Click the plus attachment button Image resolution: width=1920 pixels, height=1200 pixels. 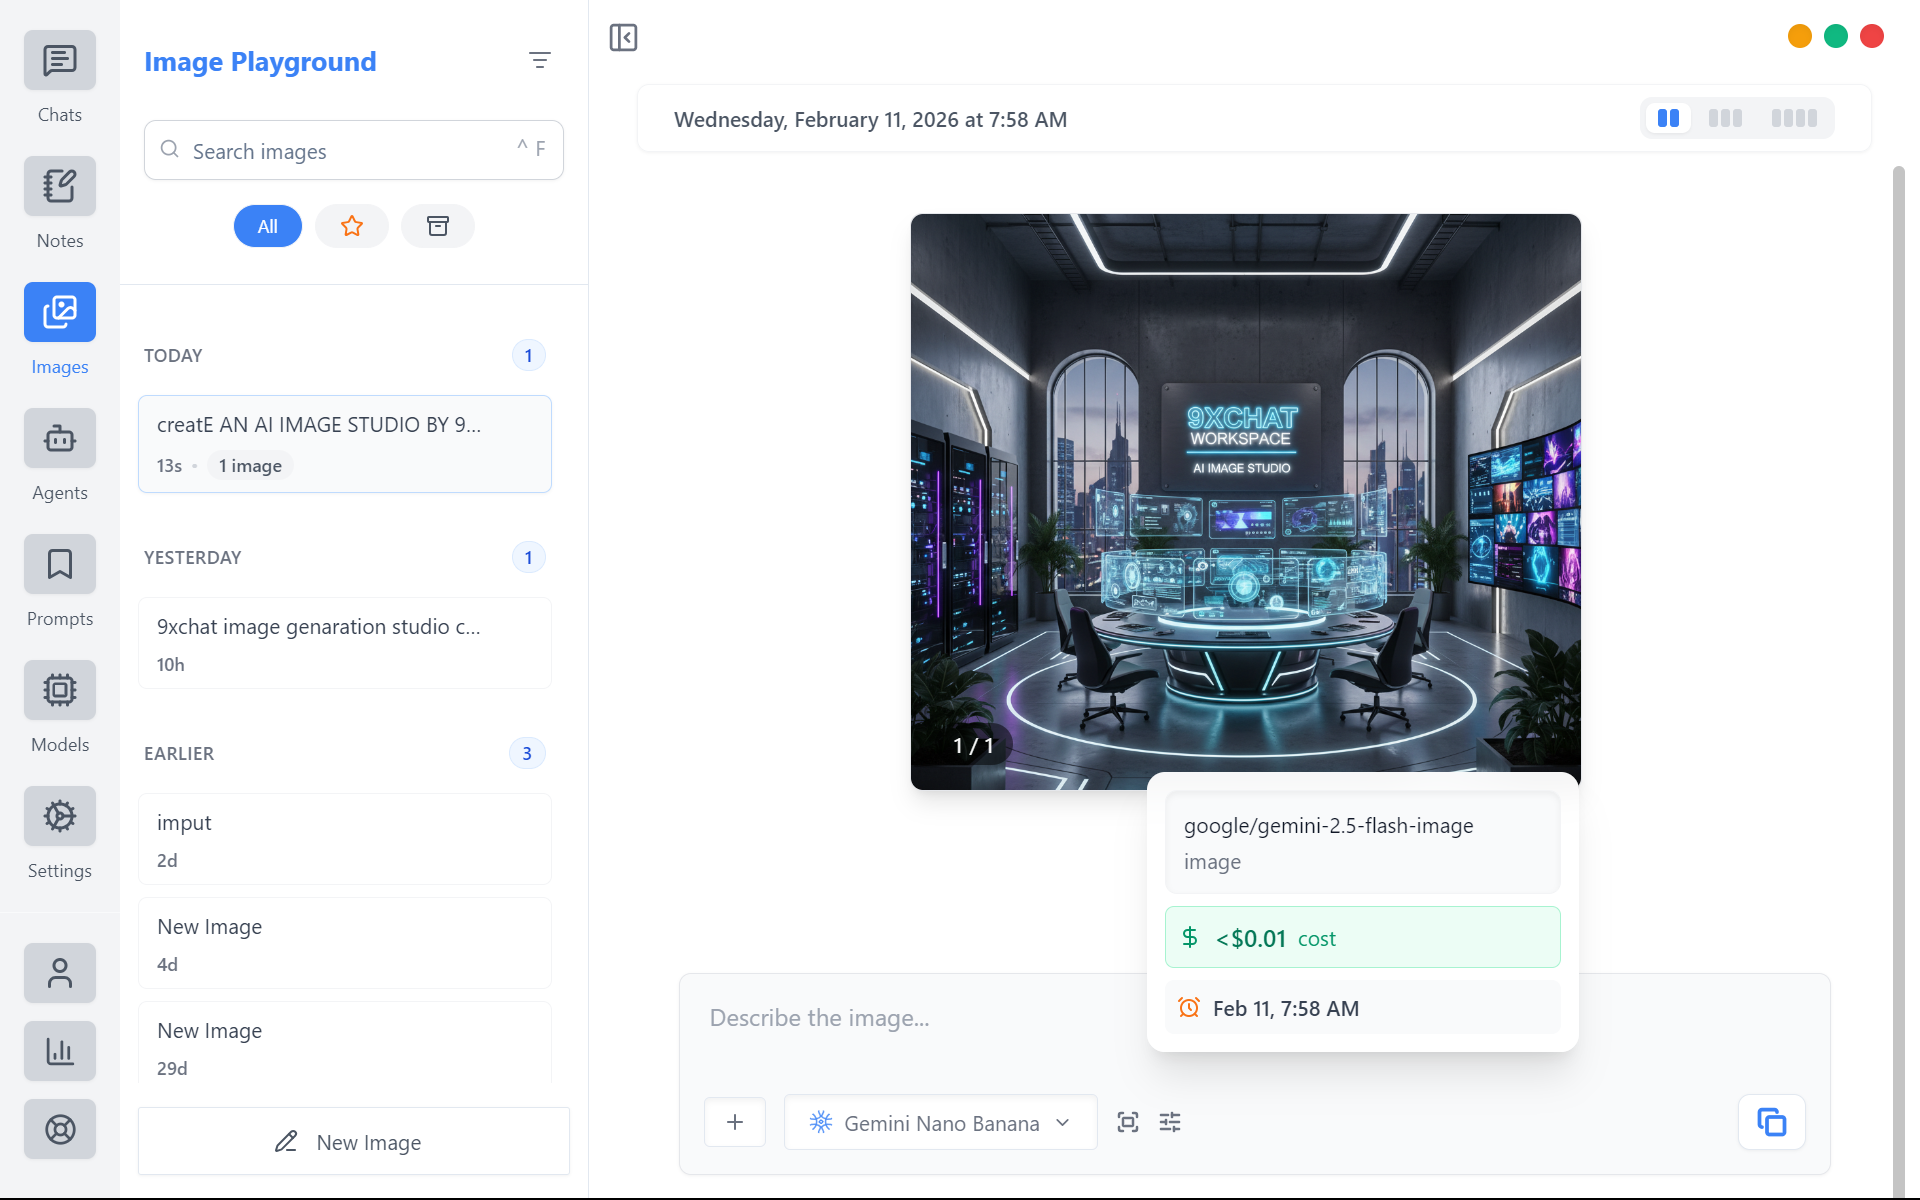pos(735,1122)
